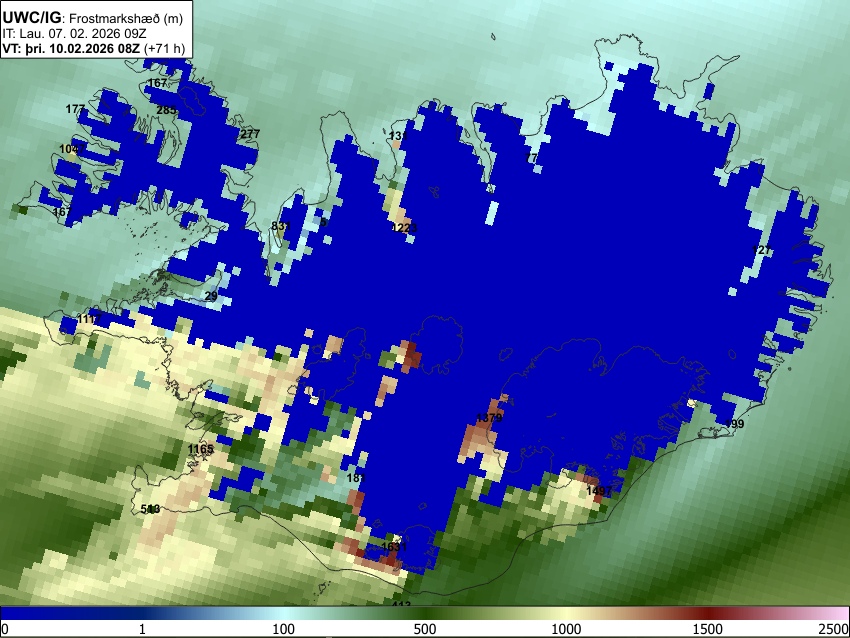
Task: Click the 1497 value label on the map
Action: click(599, 491)
